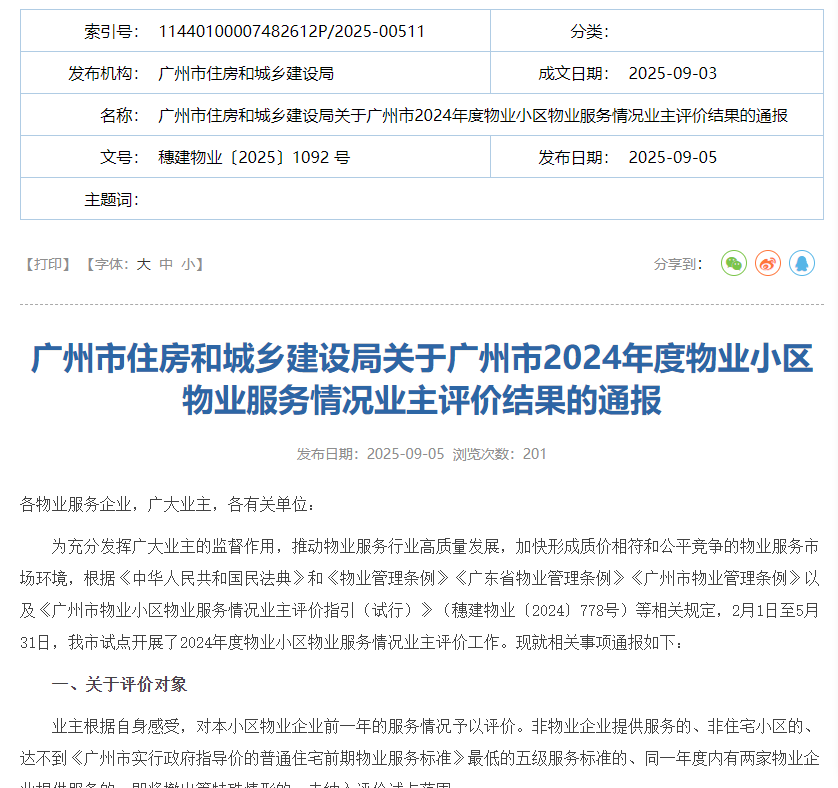Share the notice to Sina Weibo

pos(767,264)
